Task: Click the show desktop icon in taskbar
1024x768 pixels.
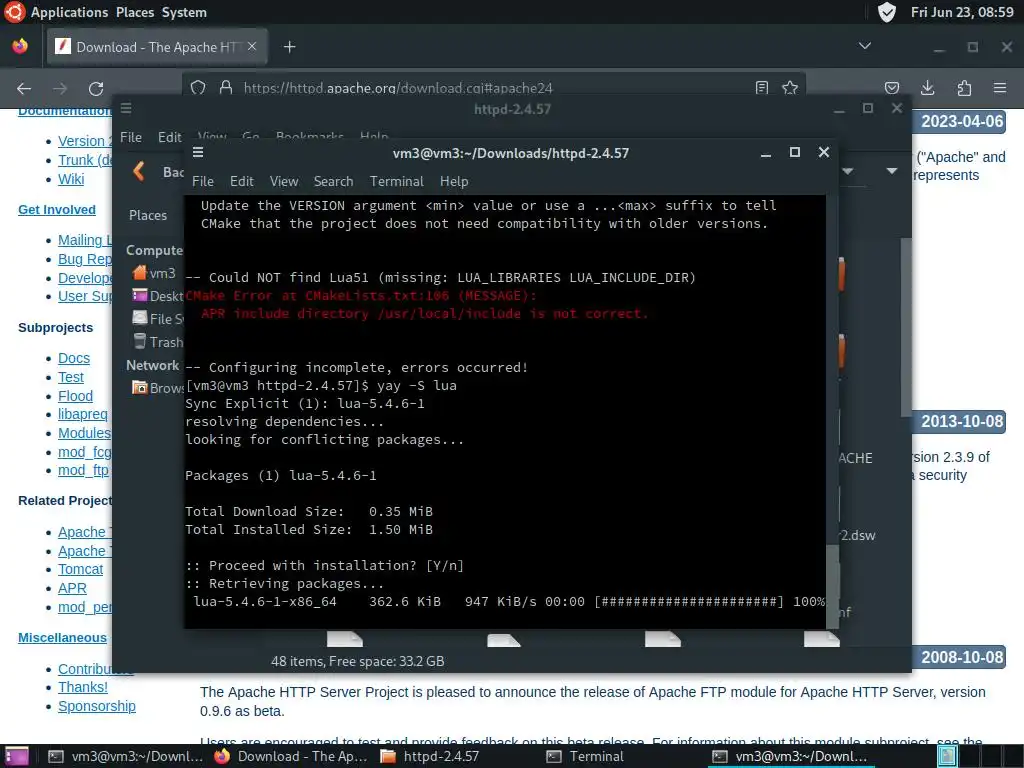Action: (16, 756)
